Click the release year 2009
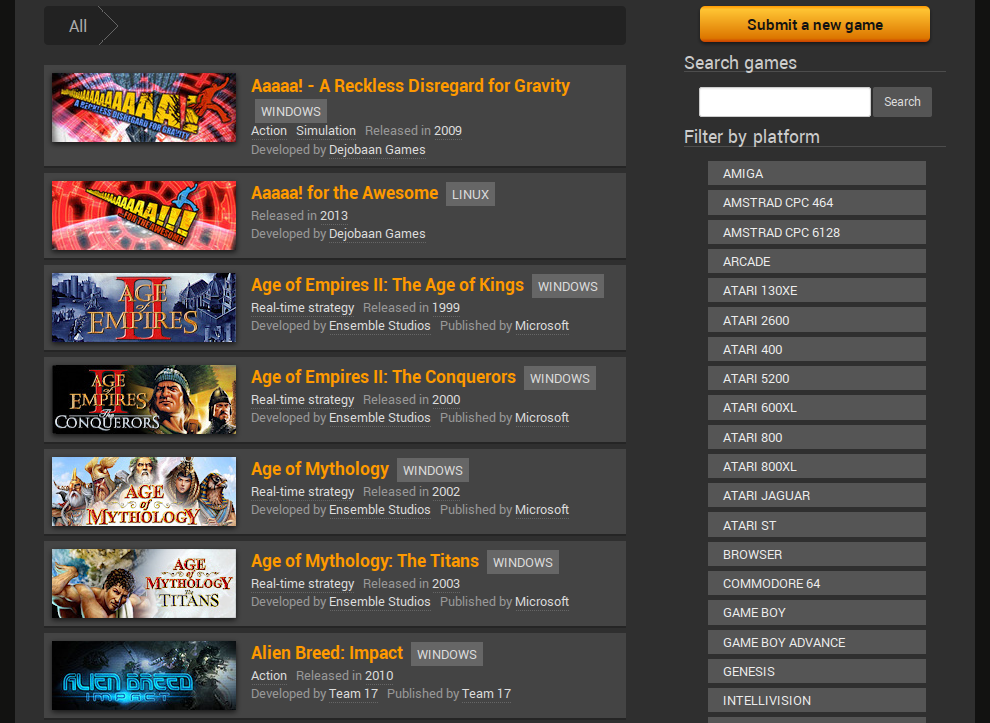 click(448, 131)
